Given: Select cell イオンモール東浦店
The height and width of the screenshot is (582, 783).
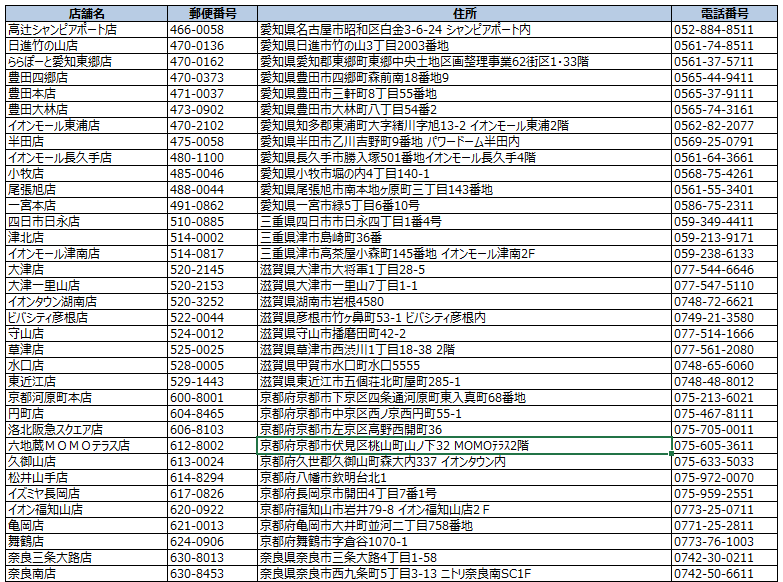Looking at the screenshot, I should pyautogui.click(x=86, y=125).
